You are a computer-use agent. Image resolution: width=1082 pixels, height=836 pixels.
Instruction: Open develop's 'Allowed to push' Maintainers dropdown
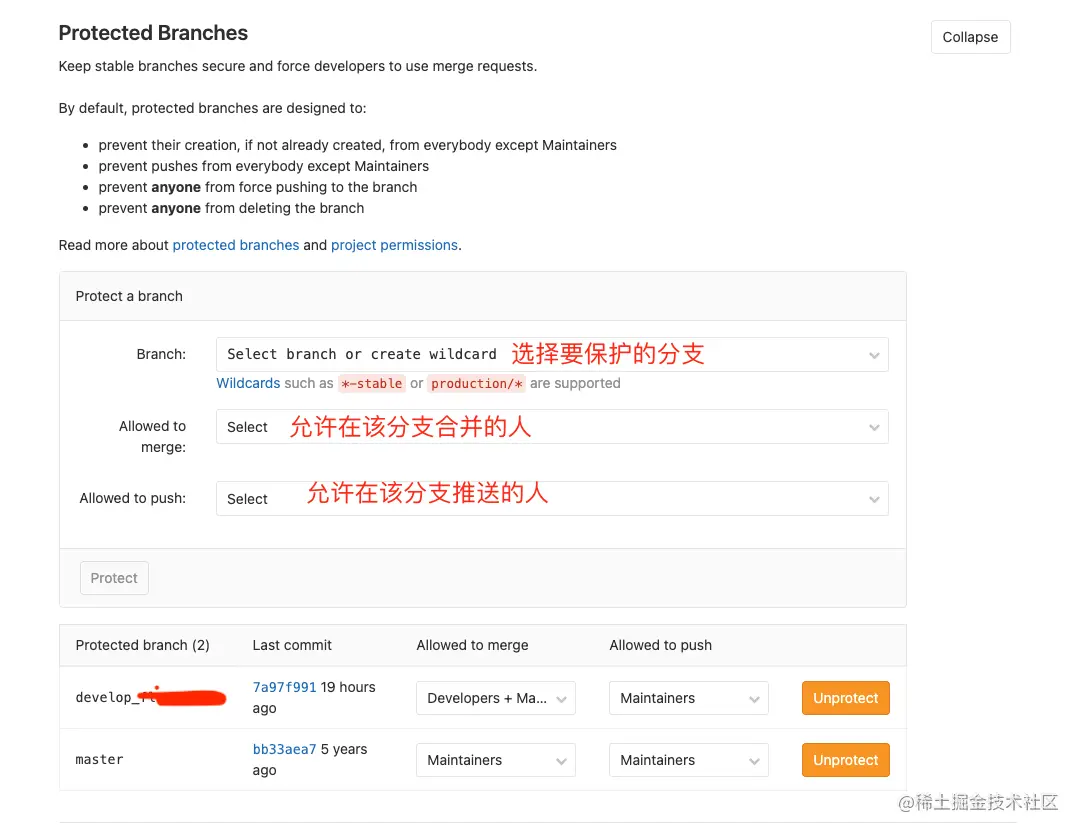(688, 698)
